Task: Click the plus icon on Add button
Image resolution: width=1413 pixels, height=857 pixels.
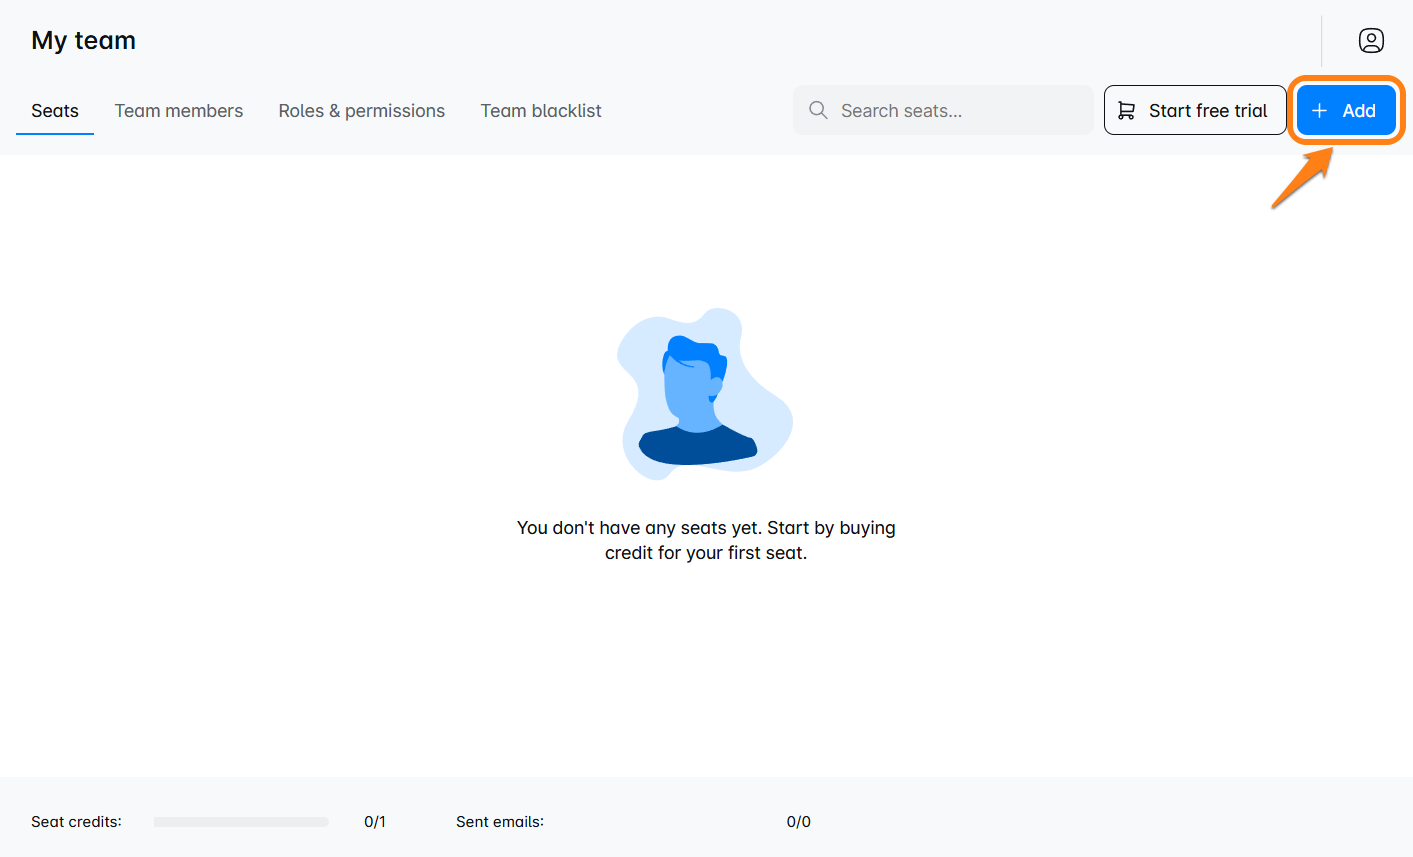Action: (1319, 110)
